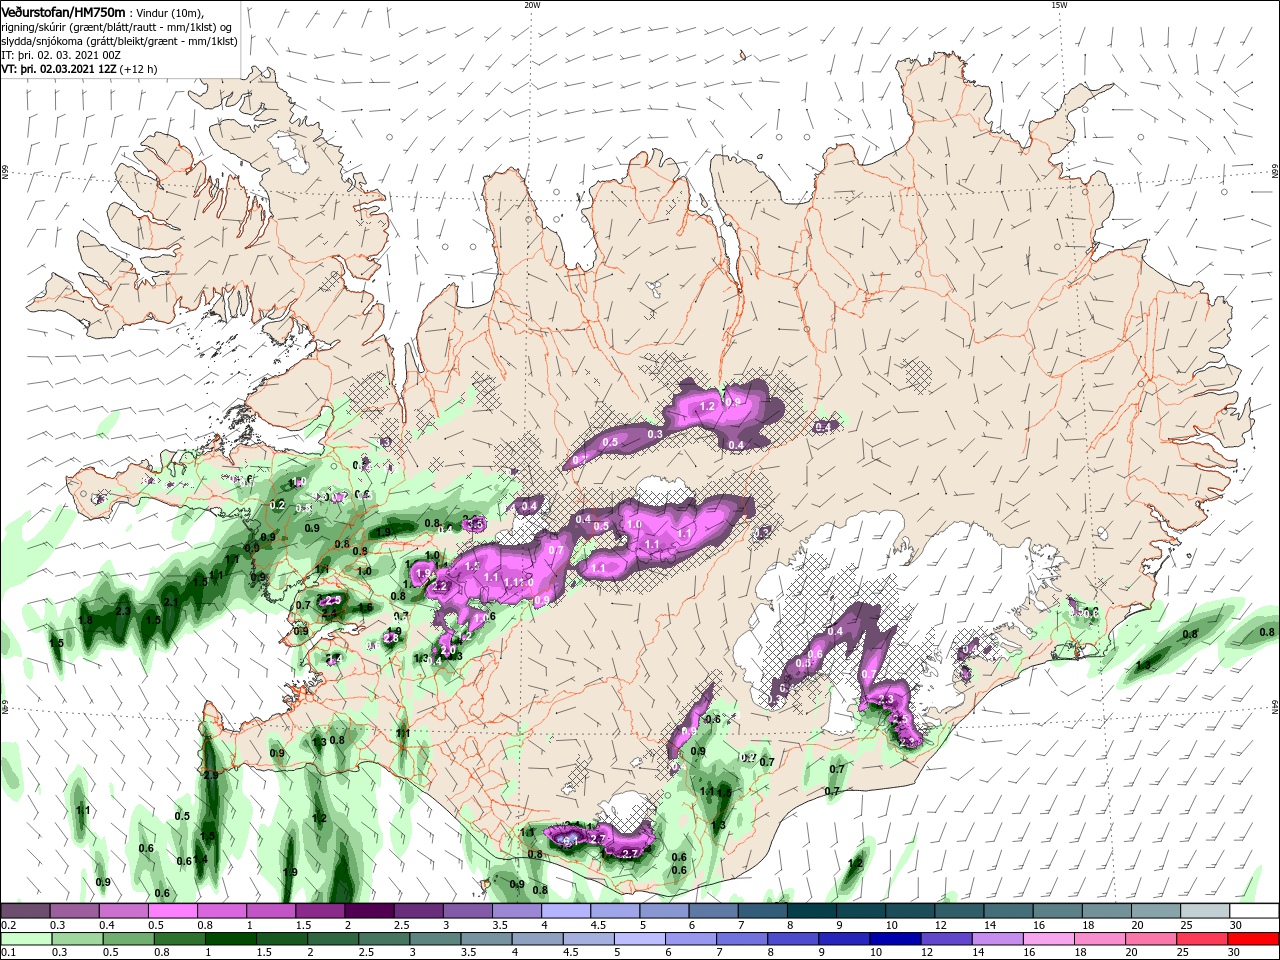1280x960 pixels.
Task: Click the '(+12 h)' forecast offset text
Action: (x=138, y=70)
